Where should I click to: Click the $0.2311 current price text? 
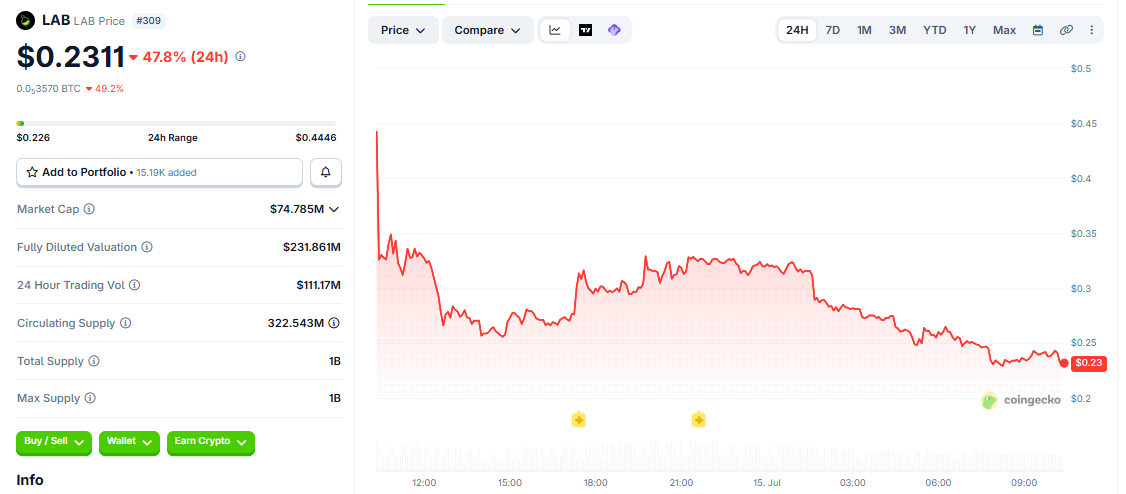click(x=70, y=57)
